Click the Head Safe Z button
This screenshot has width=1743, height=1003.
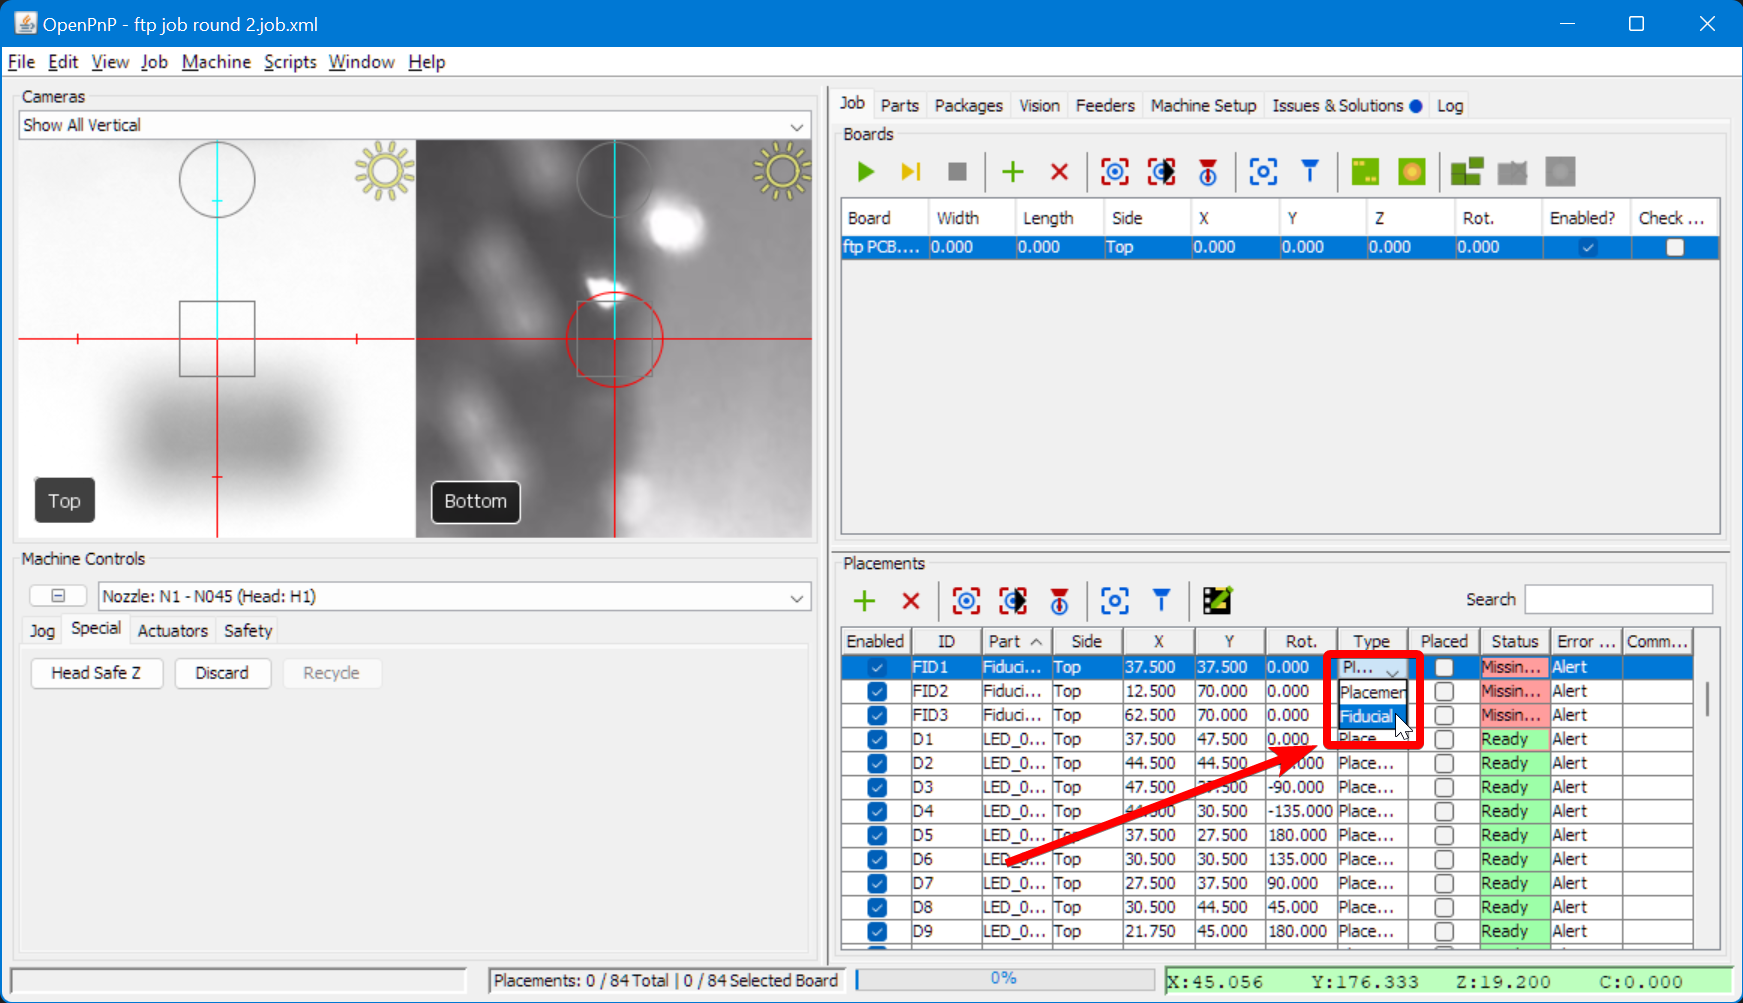[96, 673]
